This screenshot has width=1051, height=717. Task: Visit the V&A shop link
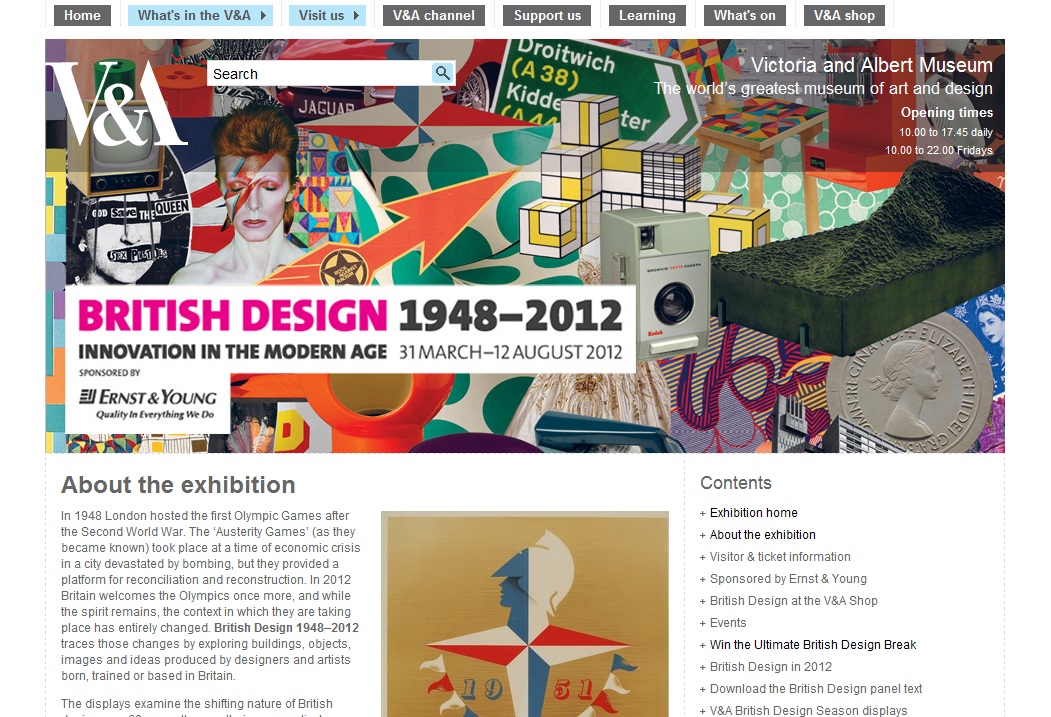pos(844,15)
